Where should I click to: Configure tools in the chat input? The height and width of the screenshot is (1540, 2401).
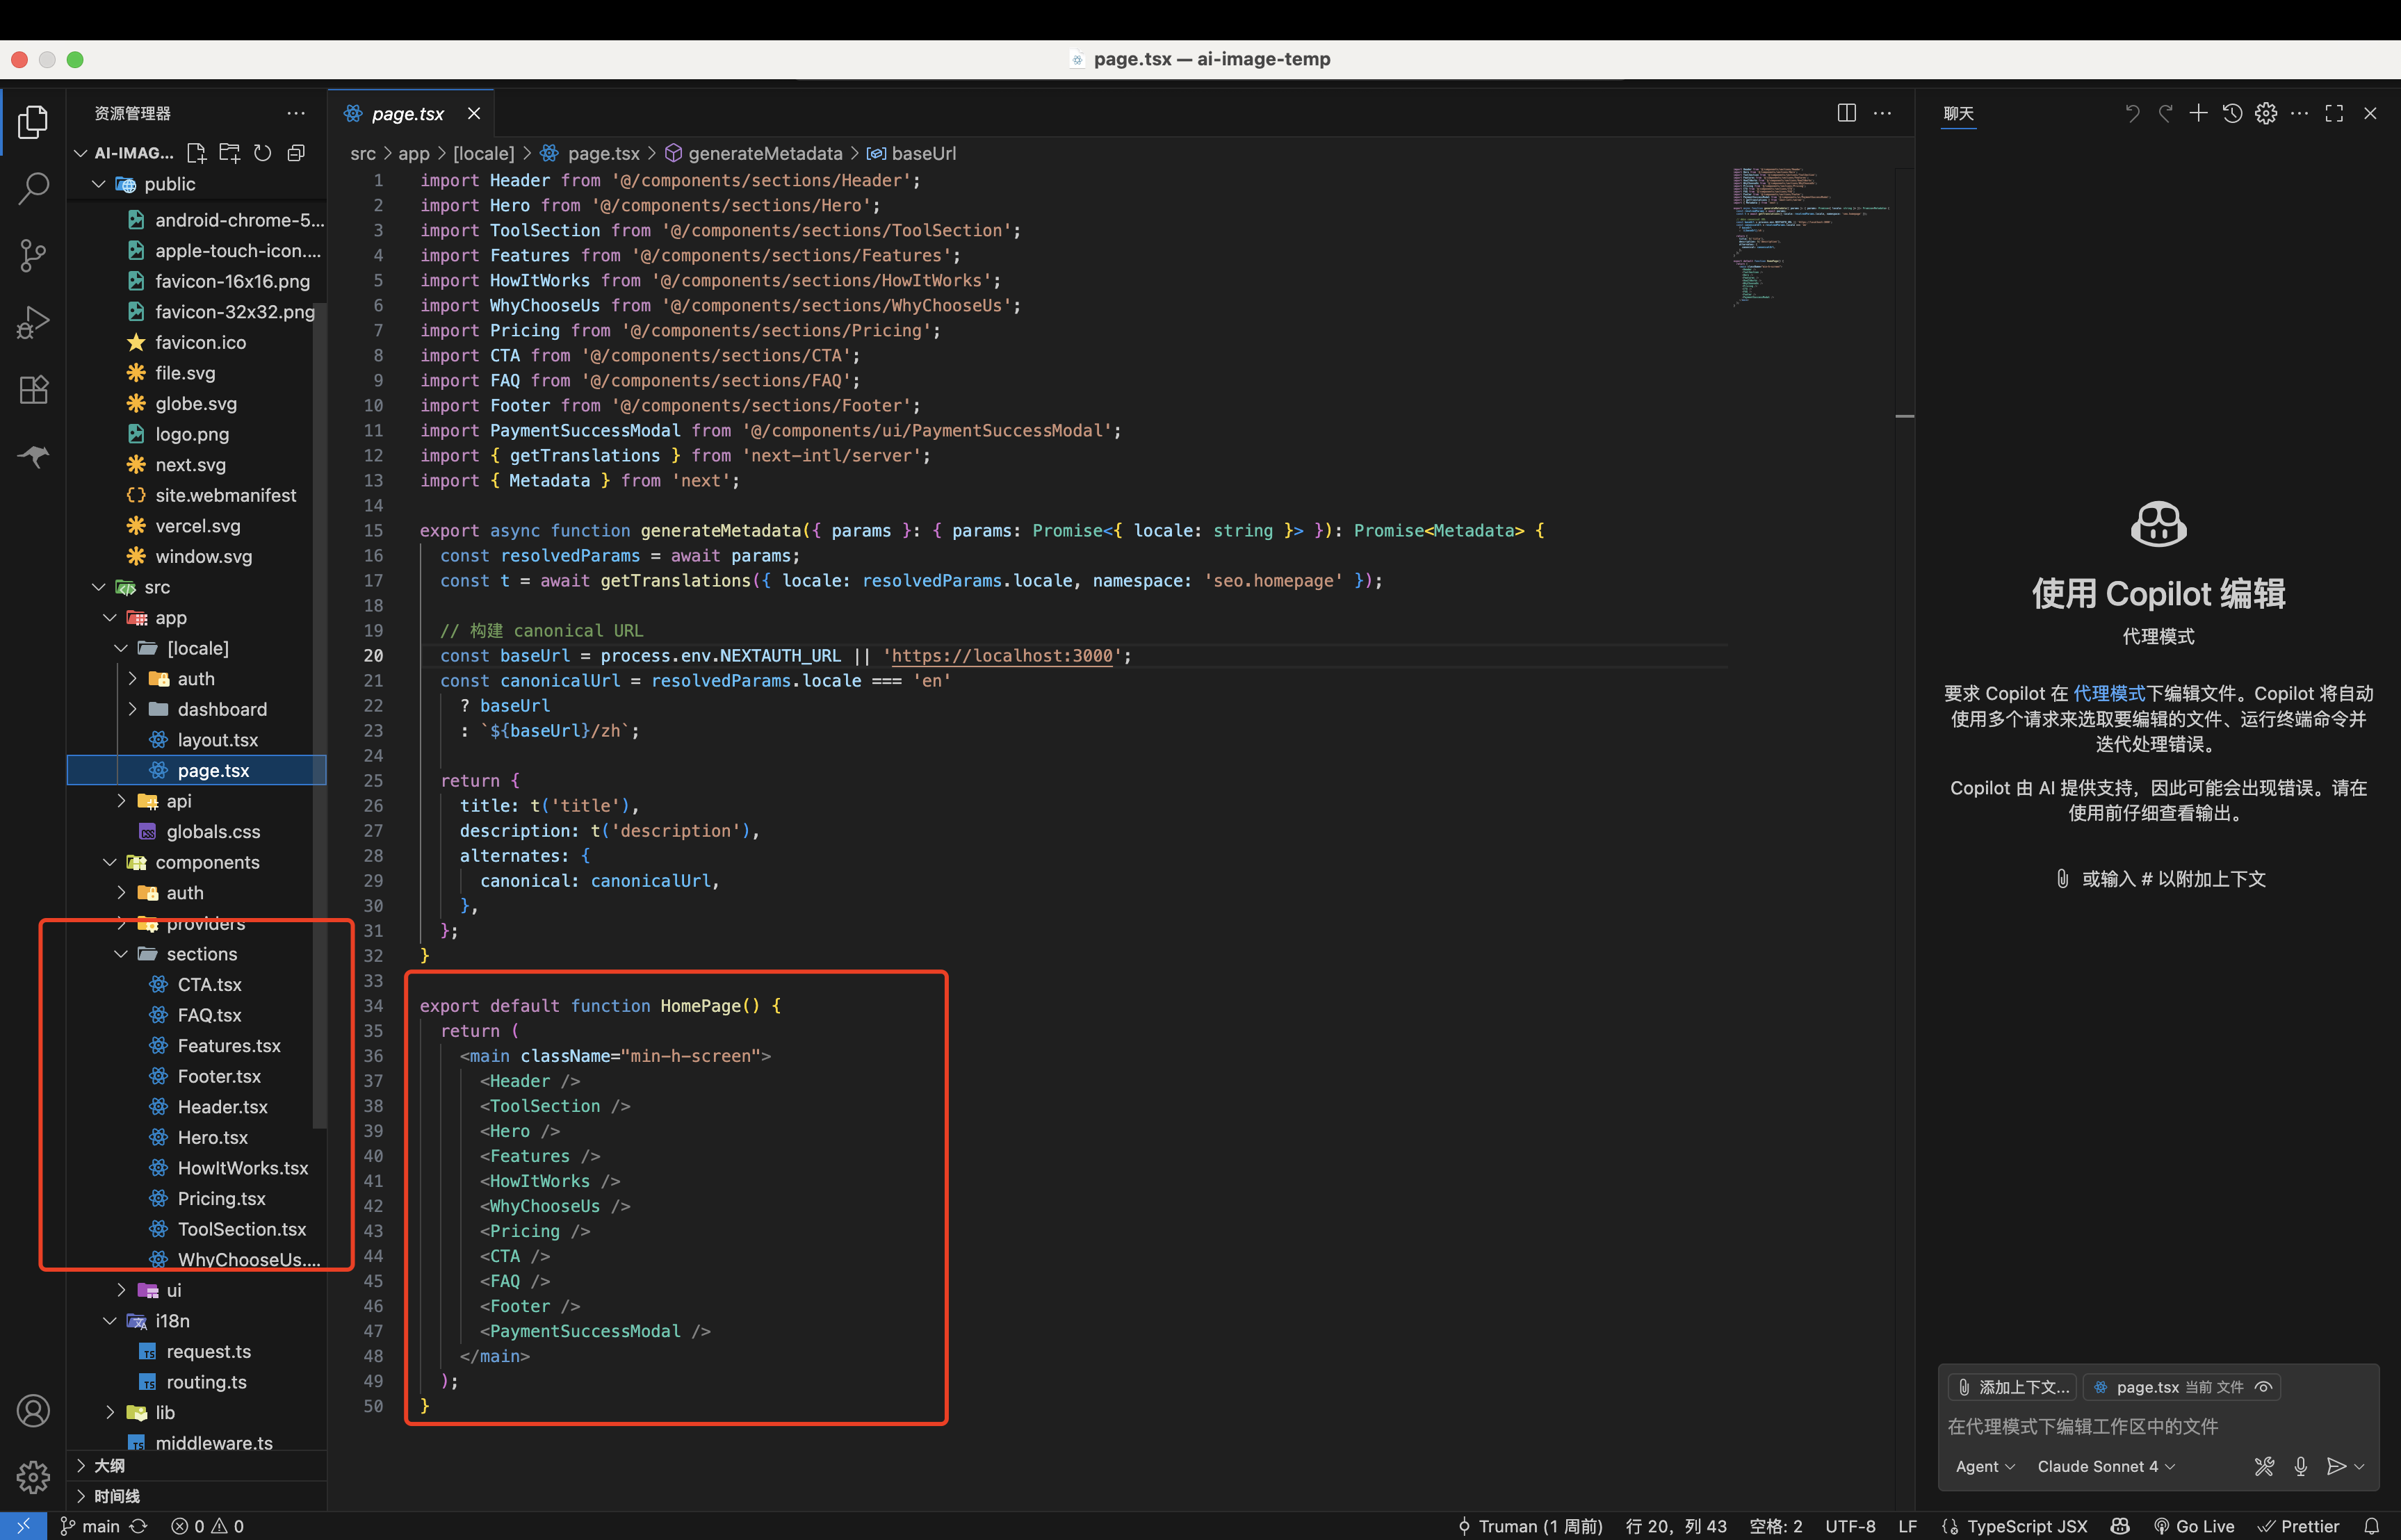pyautogui.click(x=2264, y=1466)
